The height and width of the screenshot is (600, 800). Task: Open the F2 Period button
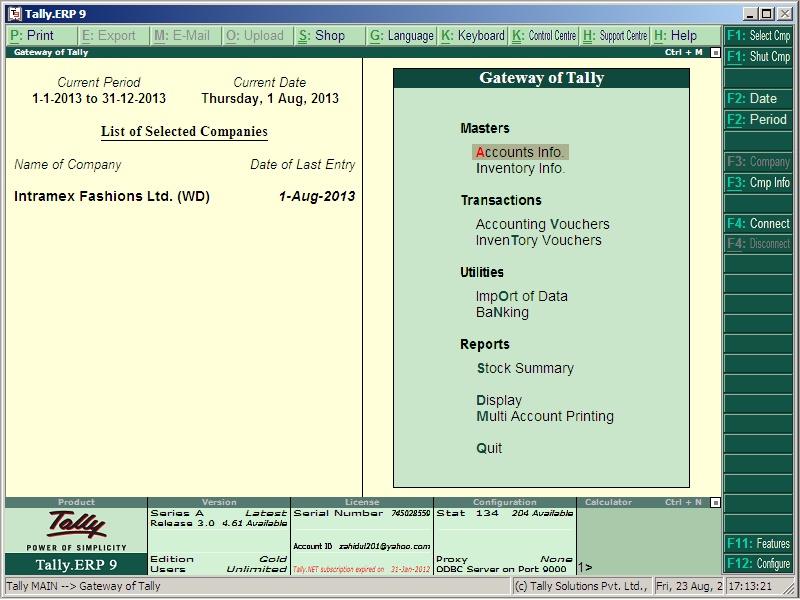760,119
